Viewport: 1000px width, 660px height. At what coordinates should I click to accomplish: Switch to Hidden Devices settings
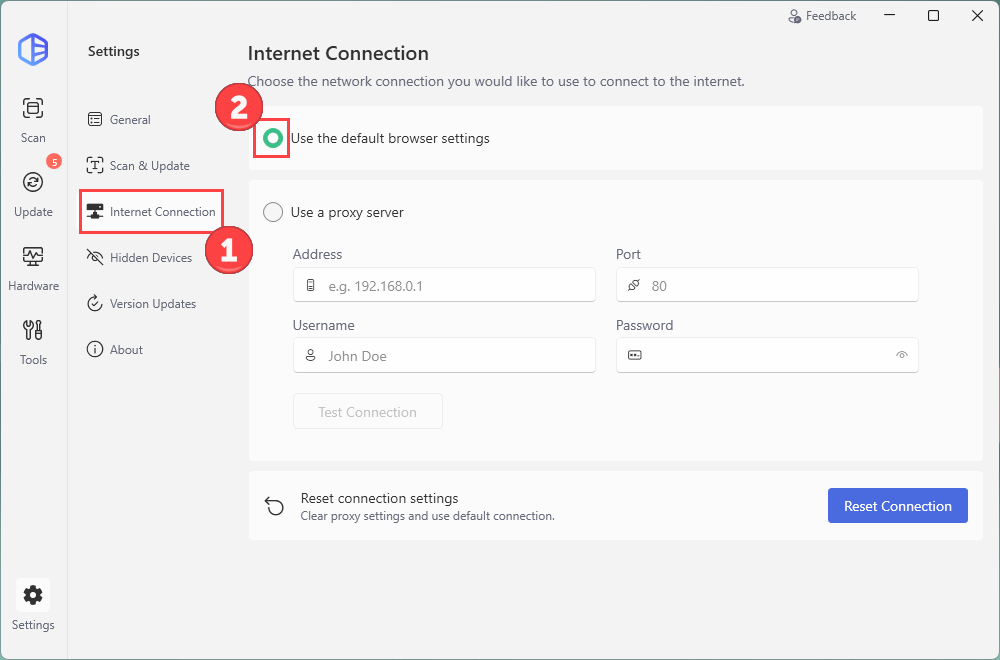point(150,258)
